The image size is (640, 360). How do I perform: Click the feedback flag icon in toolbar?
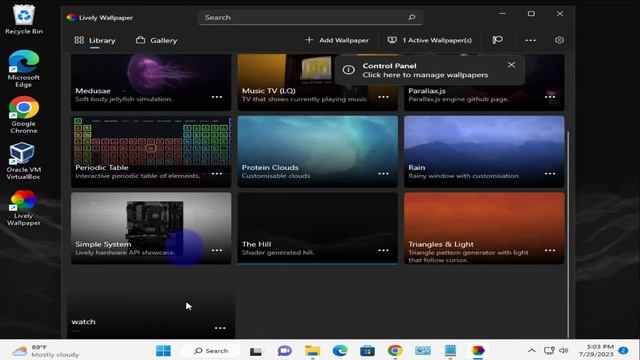[498, 40]
